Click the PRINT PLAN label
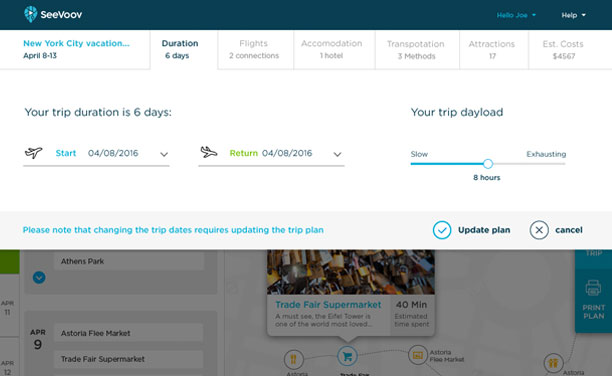Screen dimensions: 612x376 [594, 312]
